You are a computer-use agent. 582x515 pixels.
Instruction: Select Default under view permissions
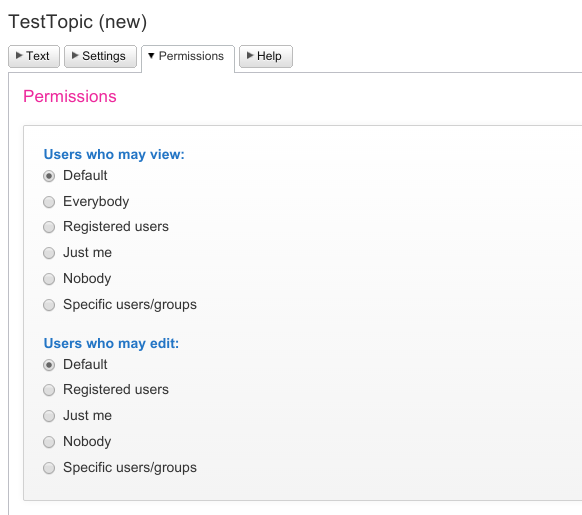pos(49,176)
